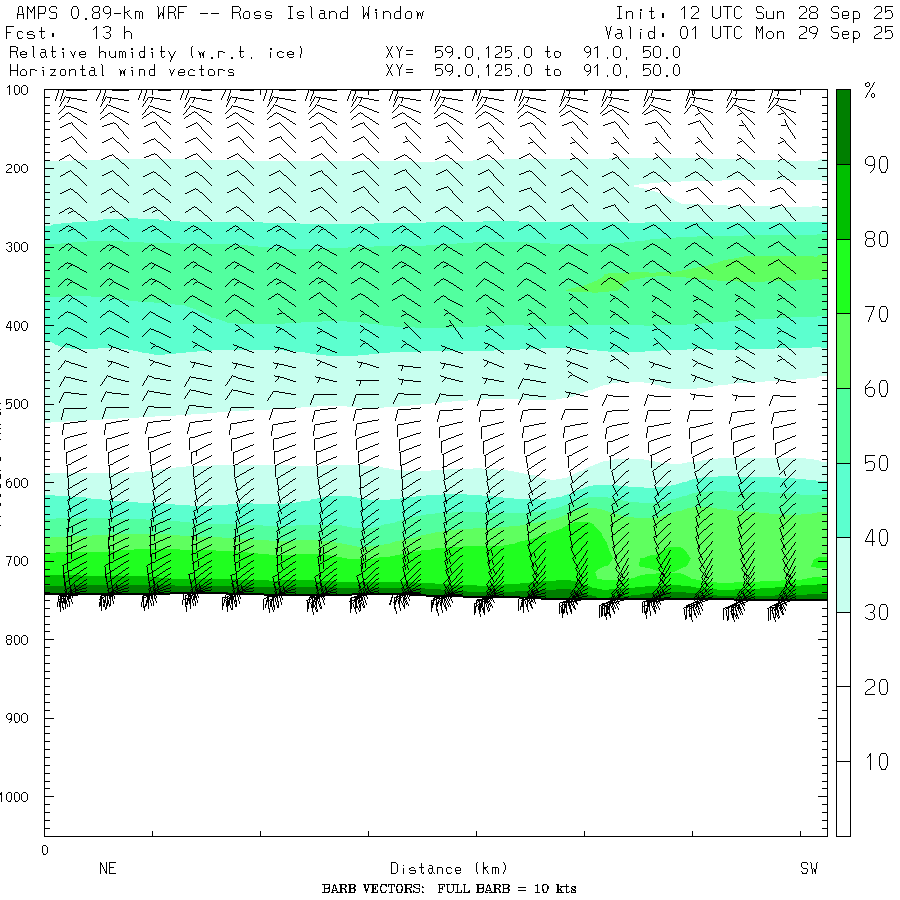Screen dimensions: 900x900
Task: Click the bright green colorbar segment between 70 and 80
Action: pos(843,276)
